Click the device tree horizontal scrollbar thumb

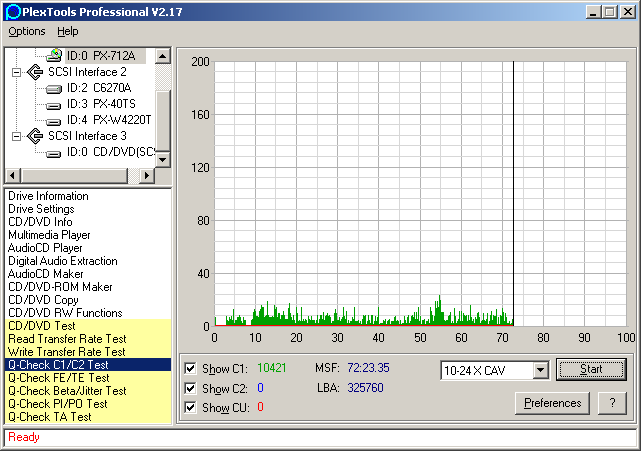click(x=74, y=176)
